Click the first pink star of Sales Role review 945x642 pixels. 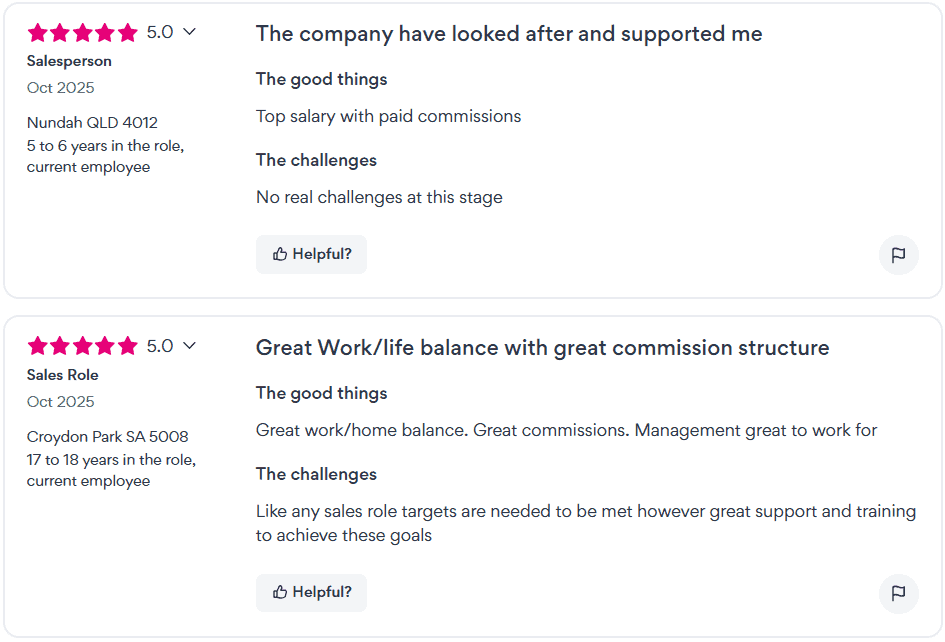click(38, 347)
